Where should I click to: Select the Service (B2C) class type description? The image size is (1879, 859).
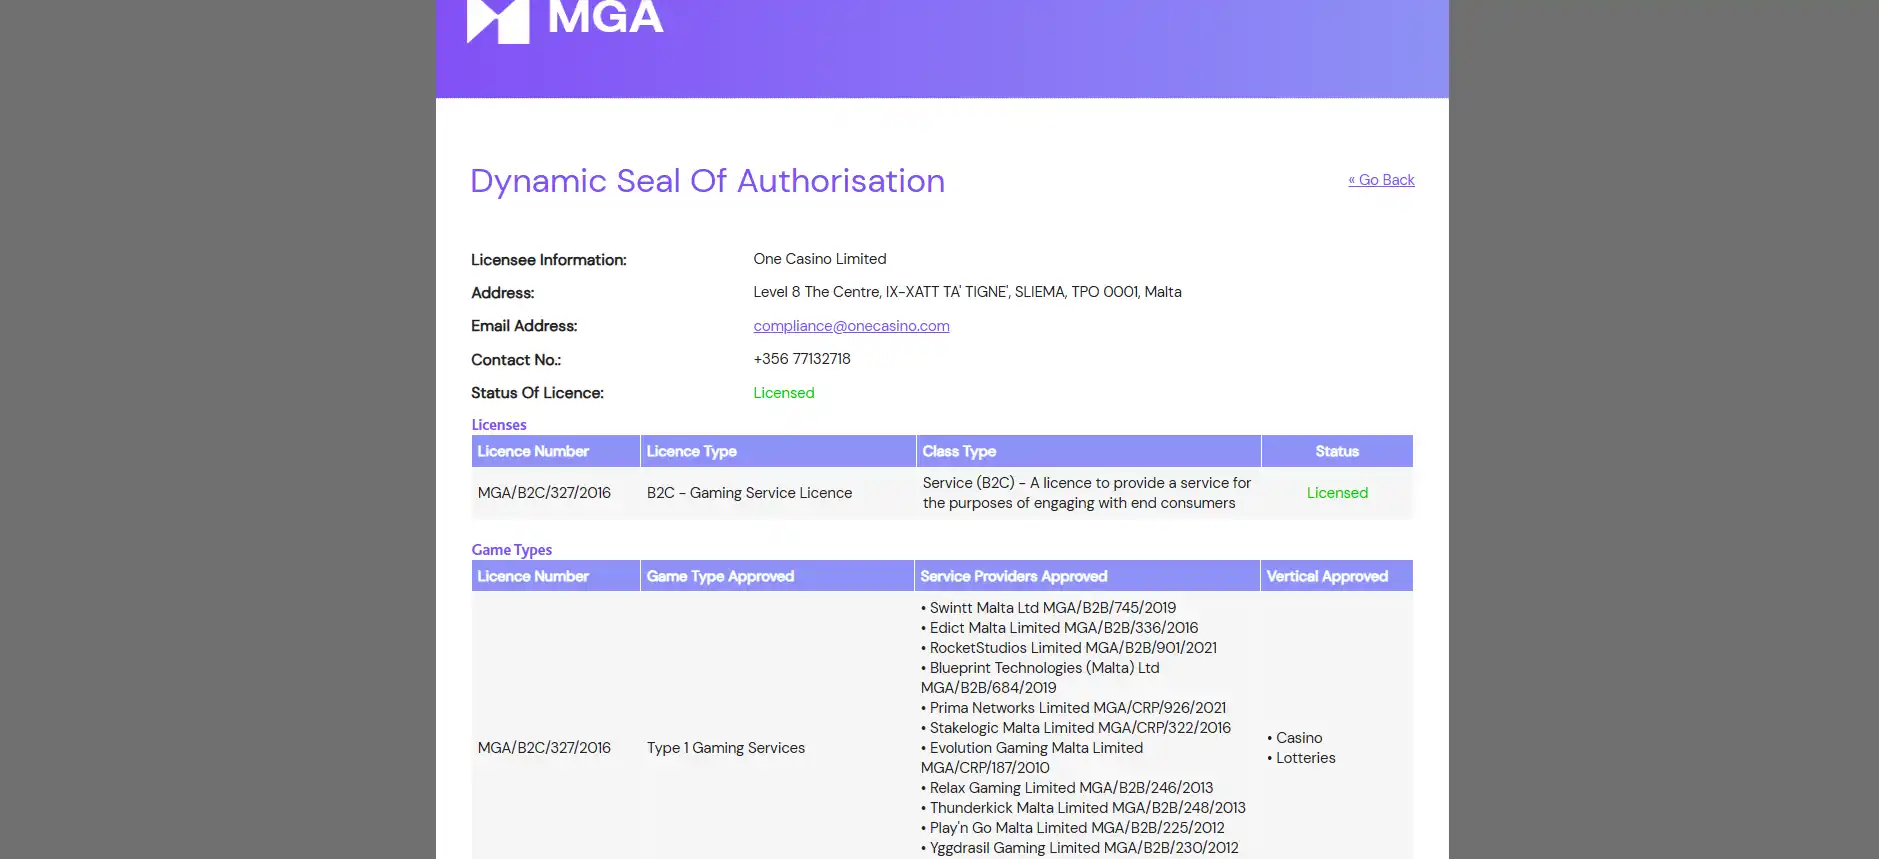[x=1087, y=493]
